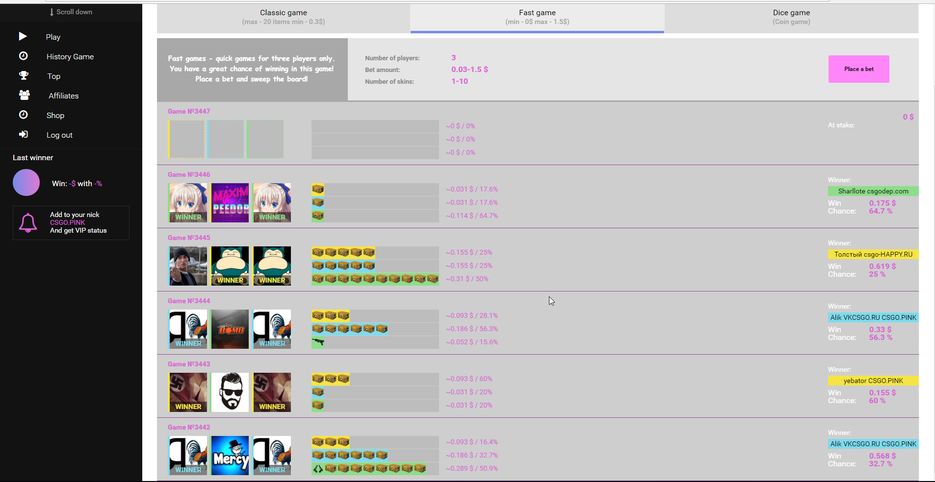
Task: Click the 0.568 $ win amount
Action: click(883, 456)
